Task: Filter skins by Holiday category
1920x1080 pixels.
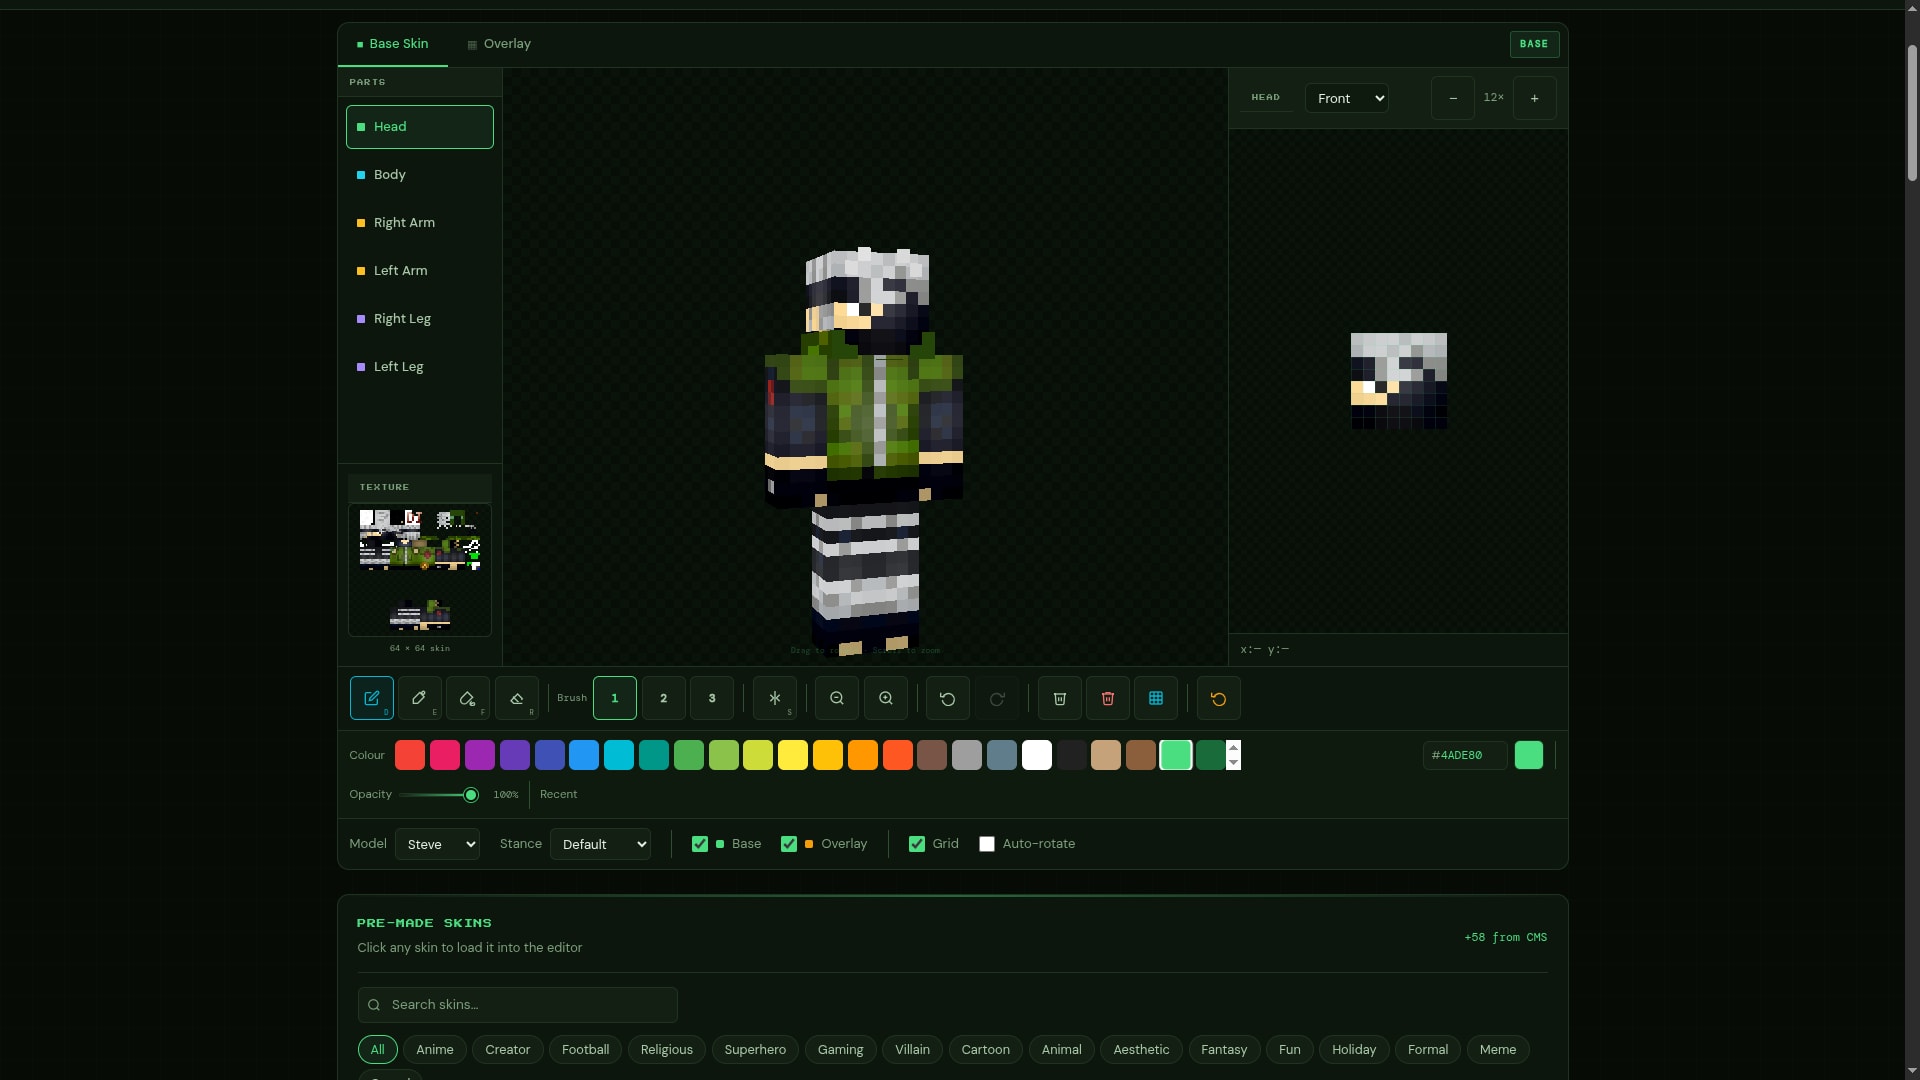Action: [x=1354, y=1050]
